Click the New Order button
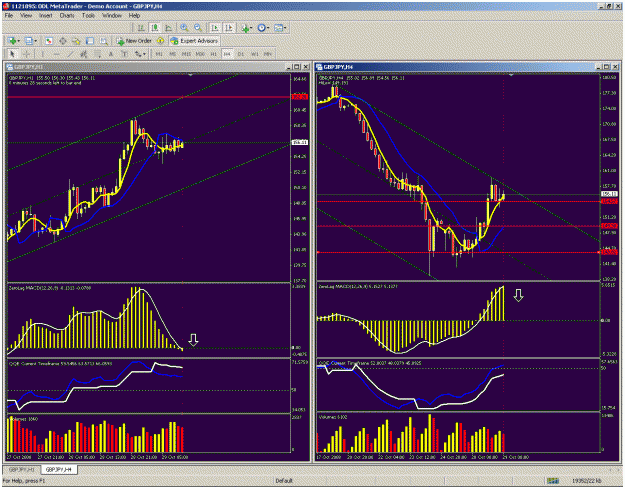625x487 pixels. pos(134,41)
